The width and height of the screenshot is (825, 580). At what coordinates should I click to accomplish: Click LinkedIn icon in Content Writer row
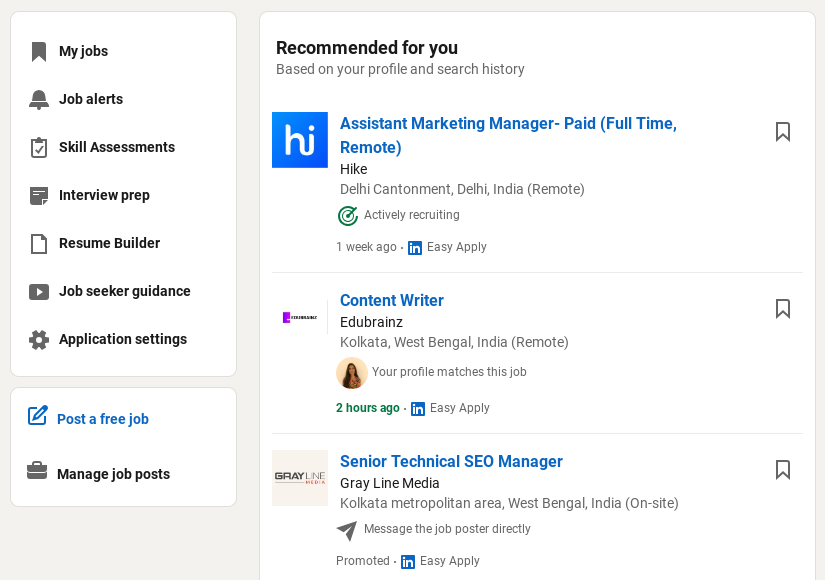click(x=418, y=409)
